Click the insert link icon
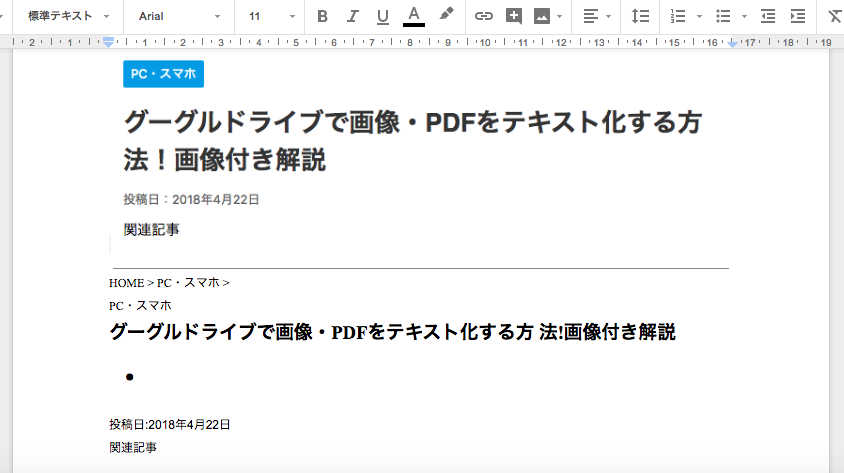The height and width of the screenshot is (473, 844). click(484, 16)
